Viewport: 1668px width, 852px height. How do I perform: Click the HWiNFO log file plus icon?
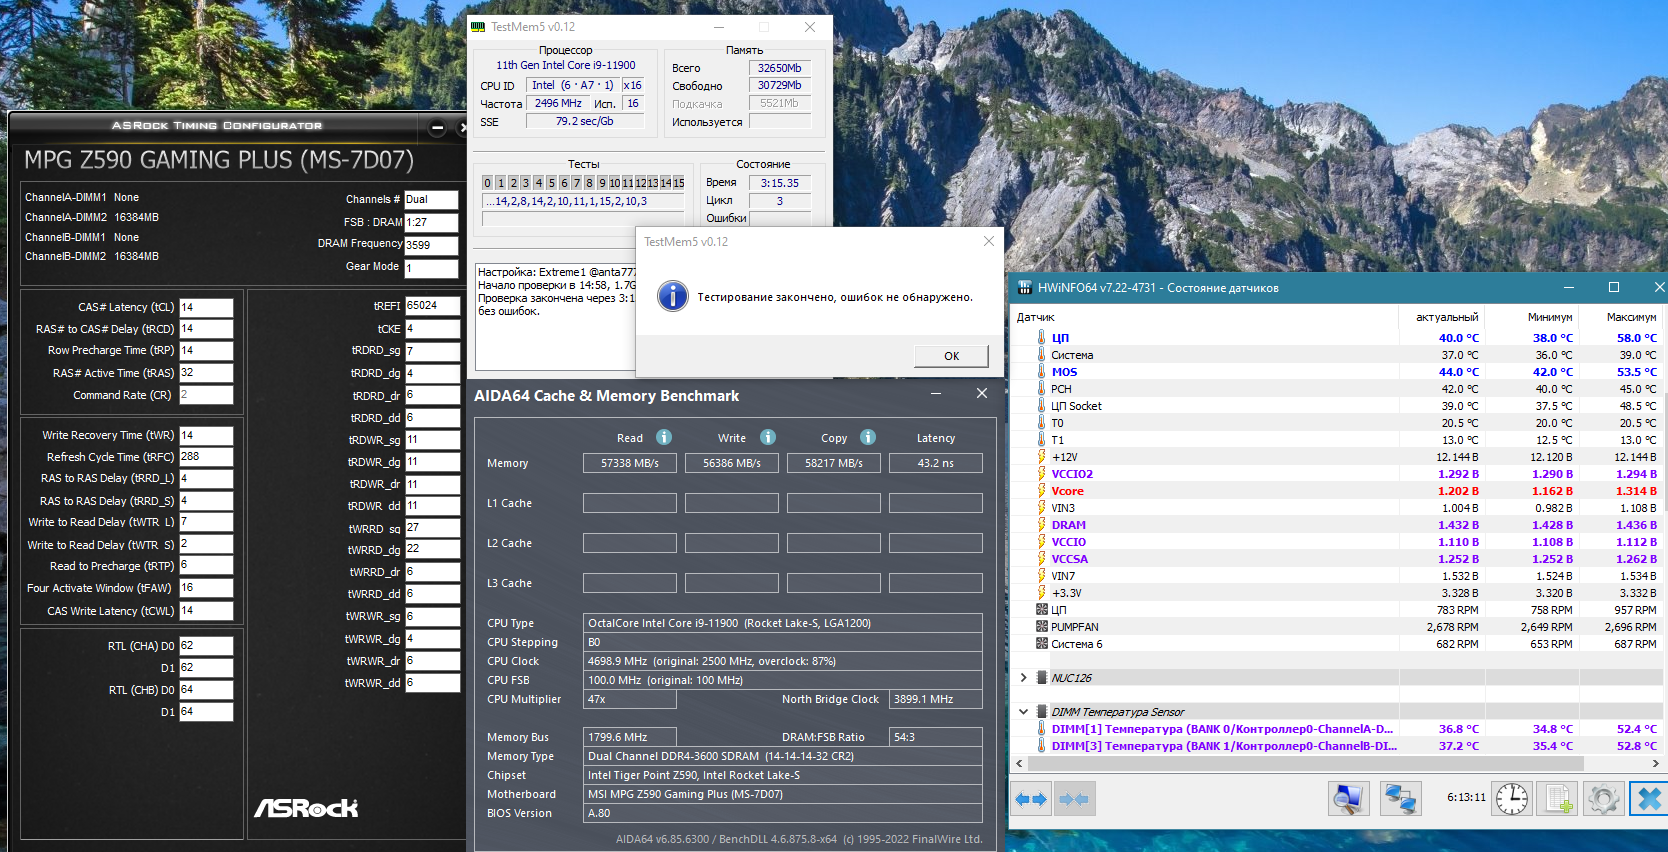click(x=1558, y=799)
